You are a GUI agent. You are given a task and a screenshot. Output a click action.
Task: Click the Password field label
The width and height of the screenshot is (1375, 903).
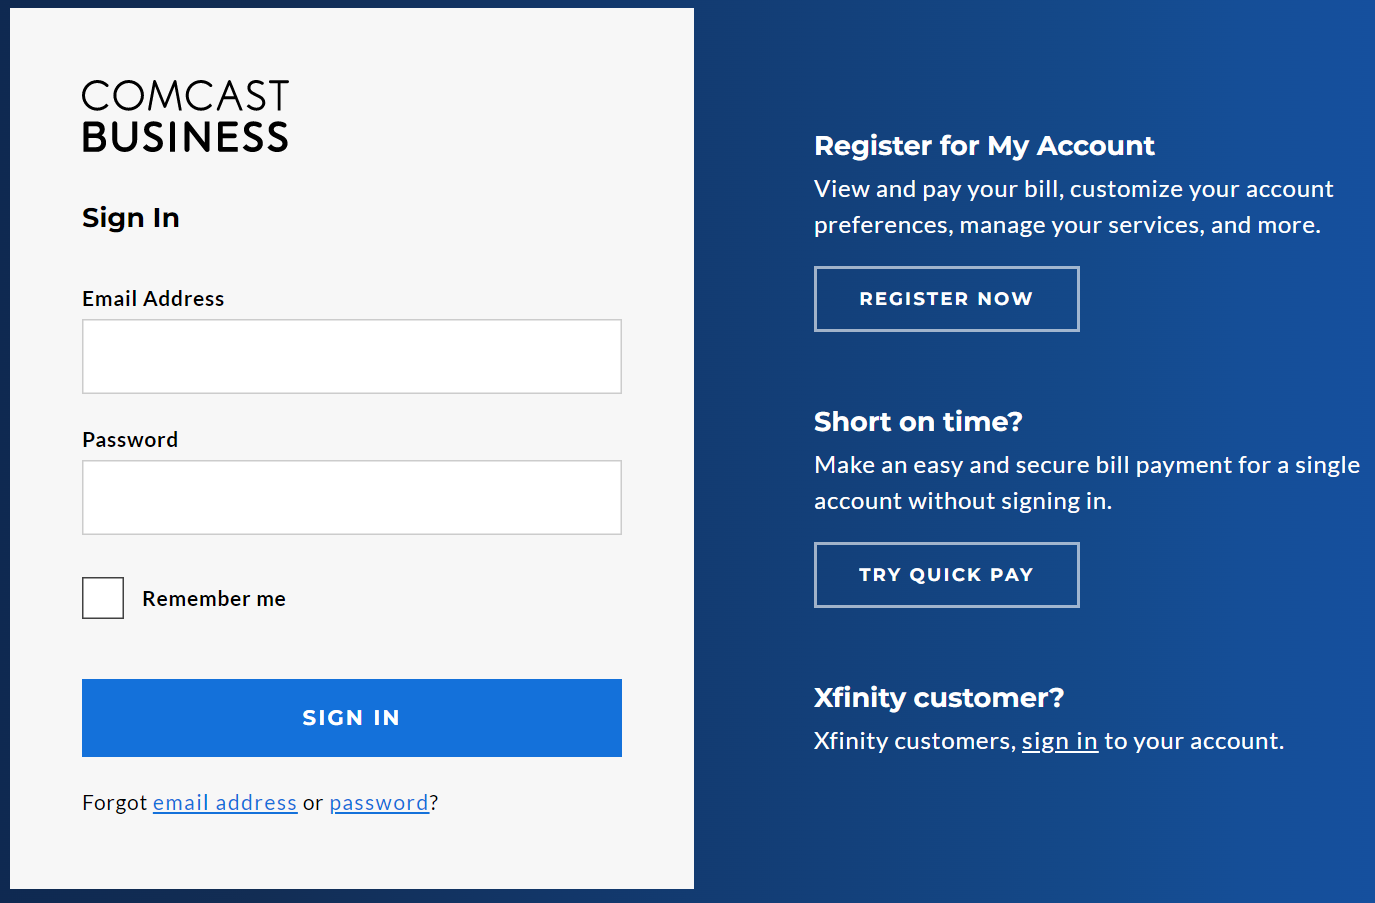(x=130, y=439)
